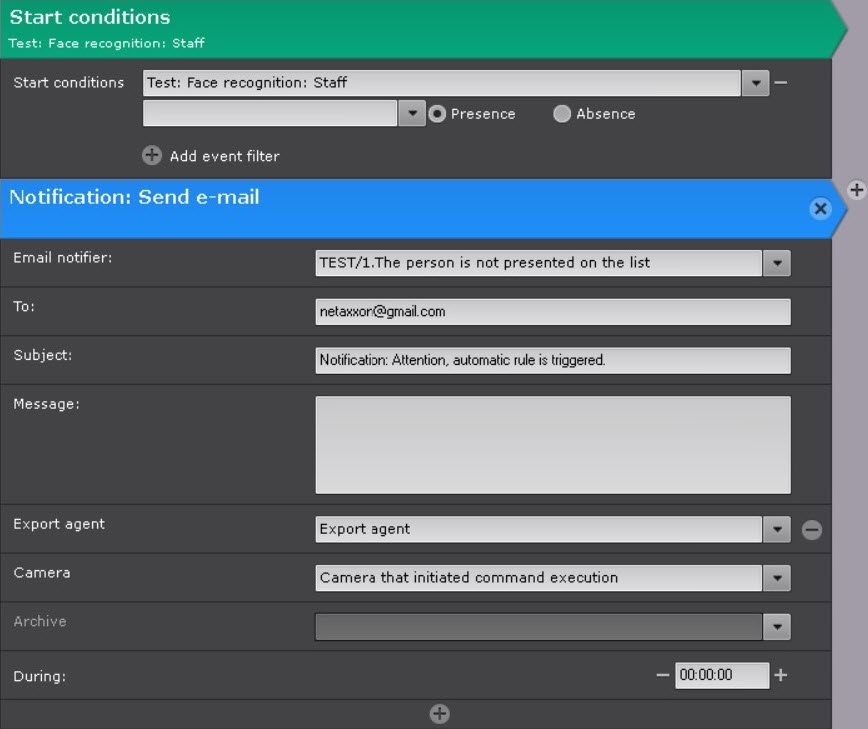Decrease the During time value
868x729 pixels.
[x=662, y=676]
